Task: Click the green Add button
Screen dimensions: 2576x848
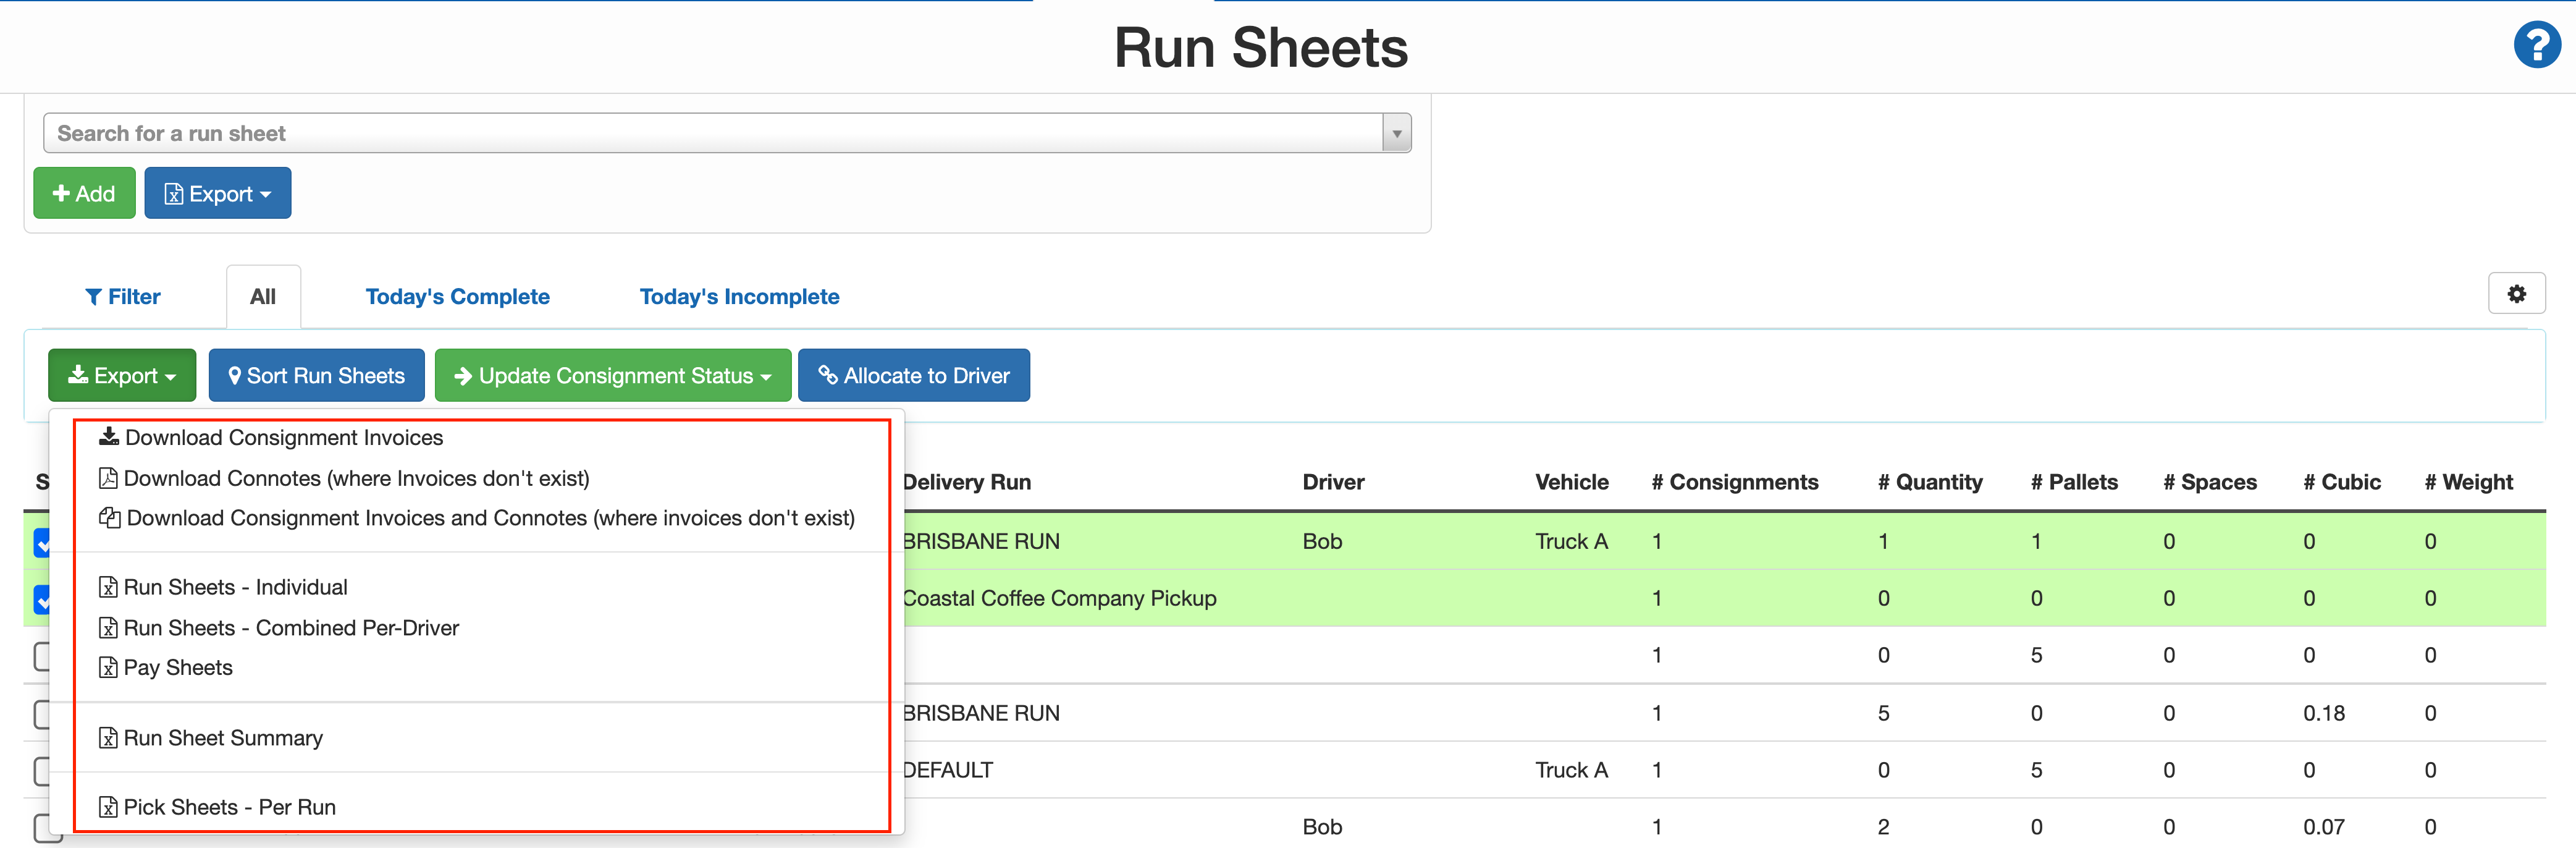Action: pyautogui.click(x=84, y=192)
